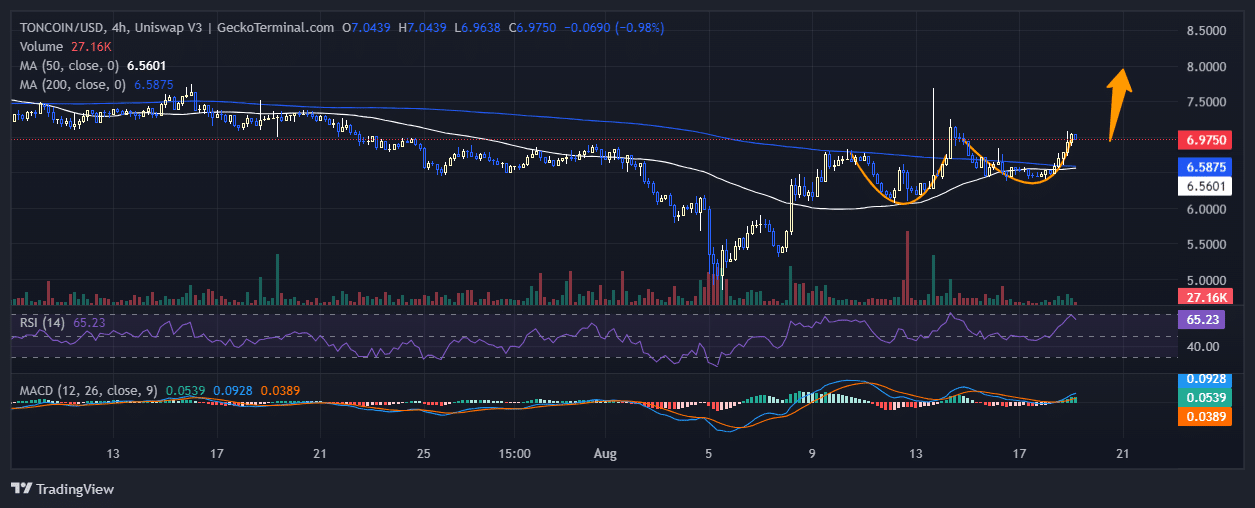Click the red 27.16K volume axis tag
This screenshot has height=508, width=1255.
[x=1204, y=298]
